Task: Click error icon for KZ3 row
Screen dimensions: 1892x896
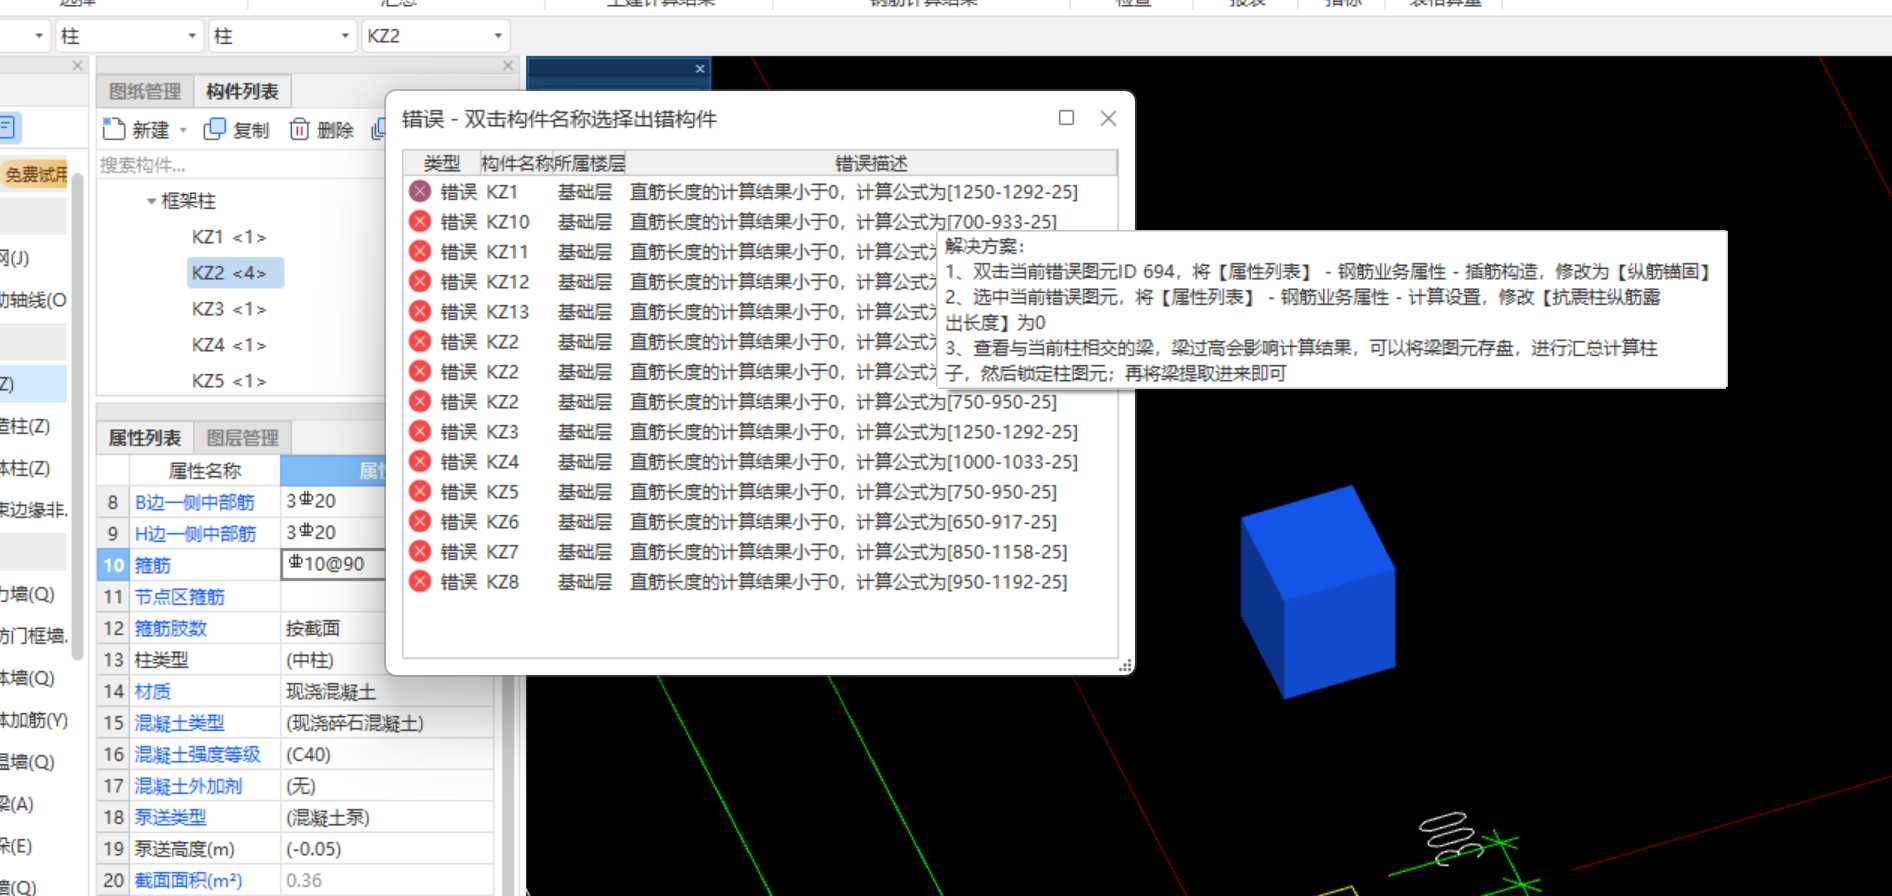Action: point(420,431)
